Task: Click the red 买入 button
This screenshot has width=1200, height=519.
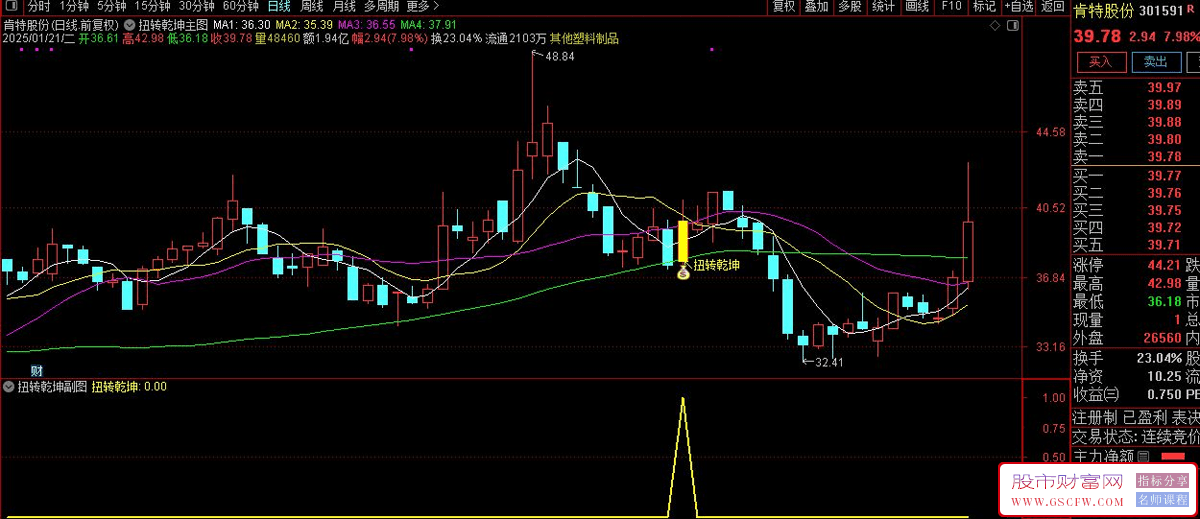Action: [x=1100, y=62]
